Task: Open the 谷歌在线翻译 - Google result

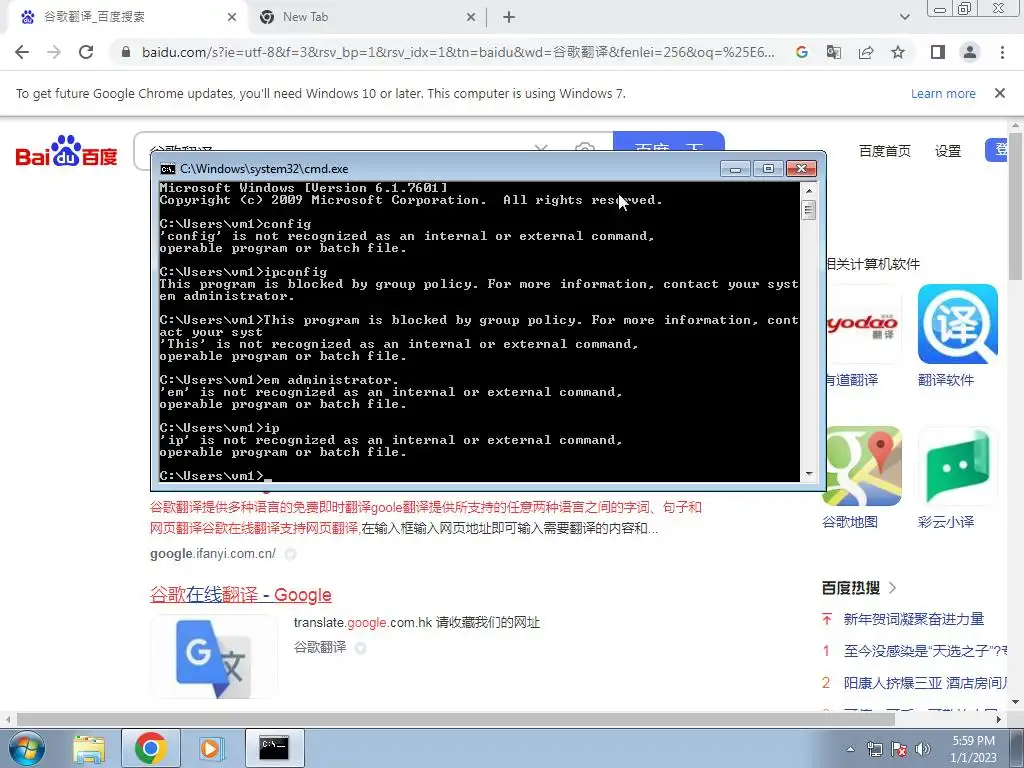Action: coord(240,594)
